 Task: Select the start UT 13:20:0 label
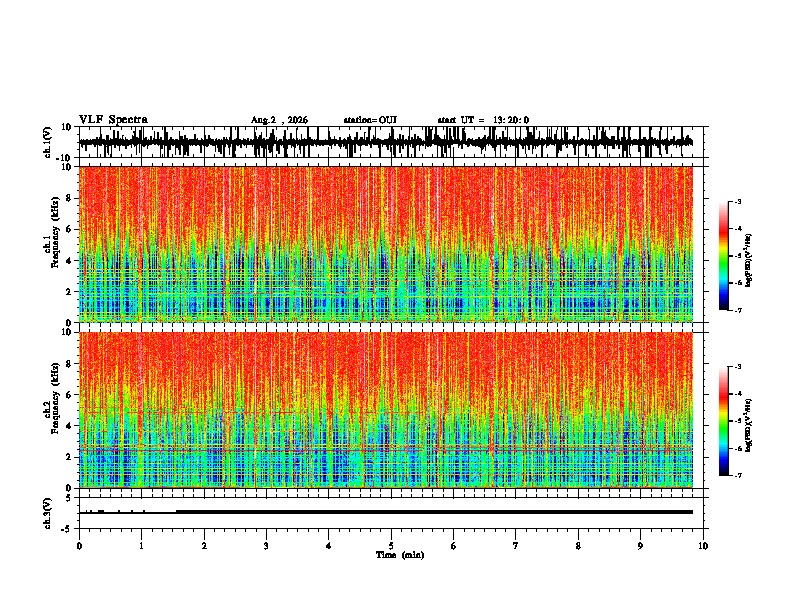483,120
